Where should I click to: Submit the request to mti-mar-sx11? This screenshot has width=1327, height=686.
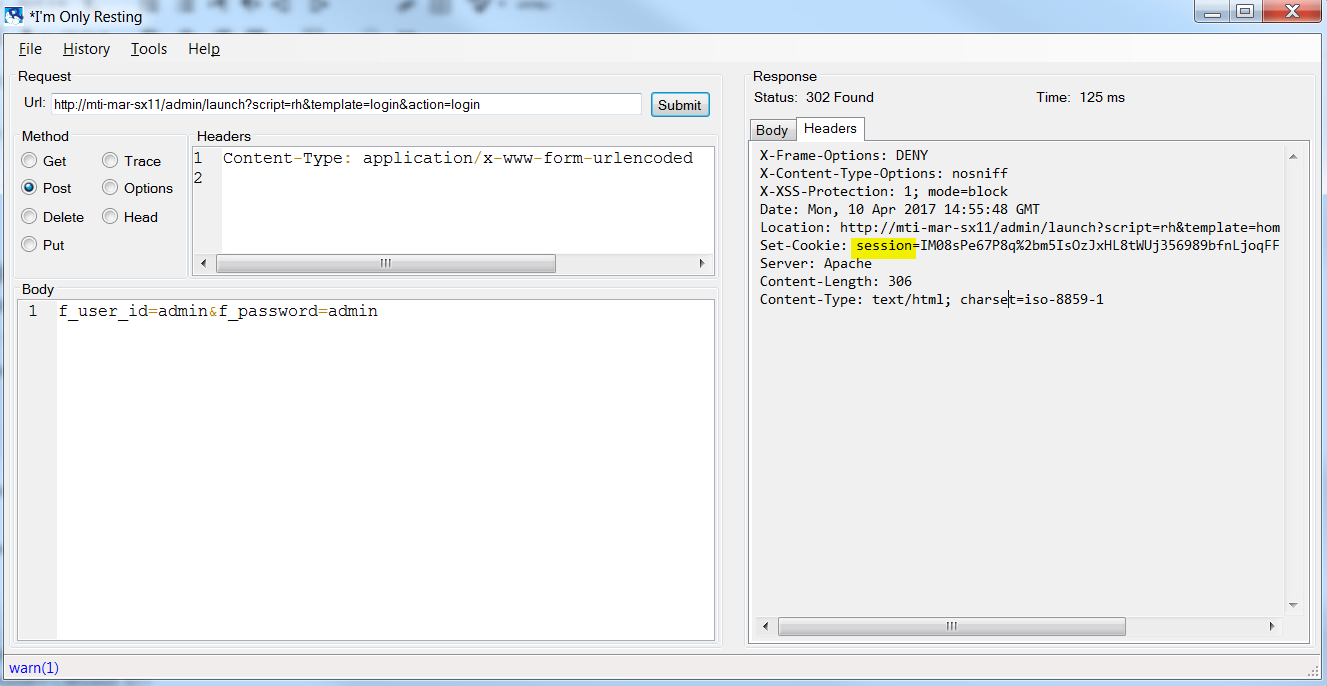pos(680,104)
